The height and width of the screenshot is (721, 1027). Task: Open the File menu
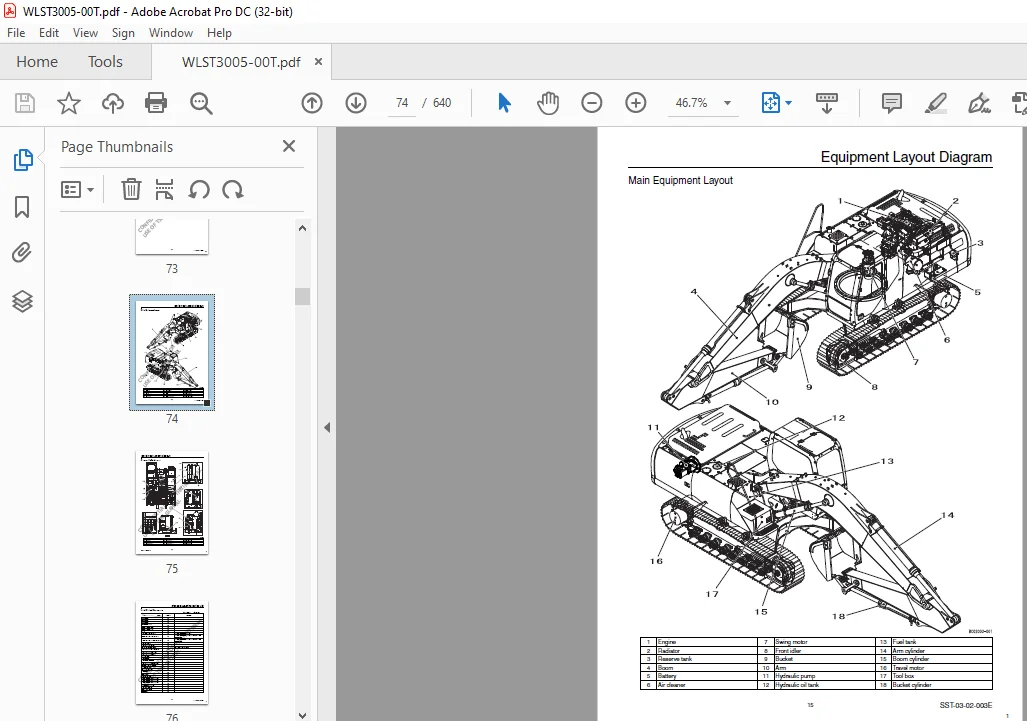[x=16, y=33]
